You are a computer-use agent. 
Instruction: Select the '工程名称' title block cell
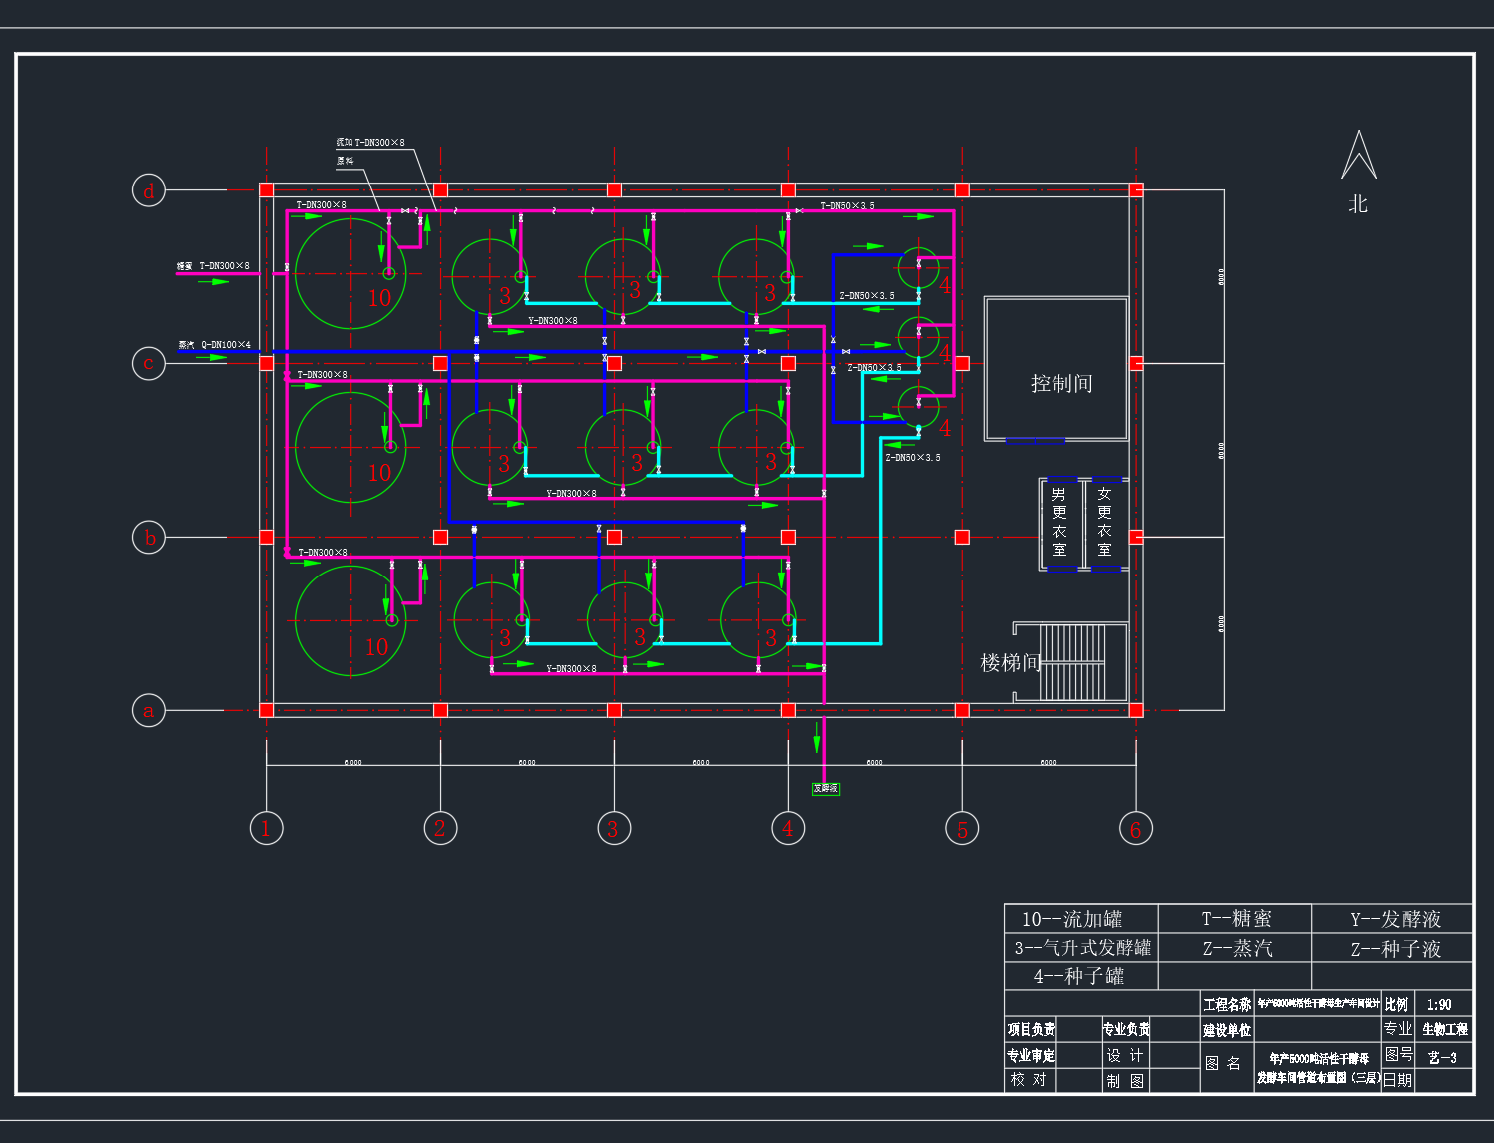pos(1227,1004)
